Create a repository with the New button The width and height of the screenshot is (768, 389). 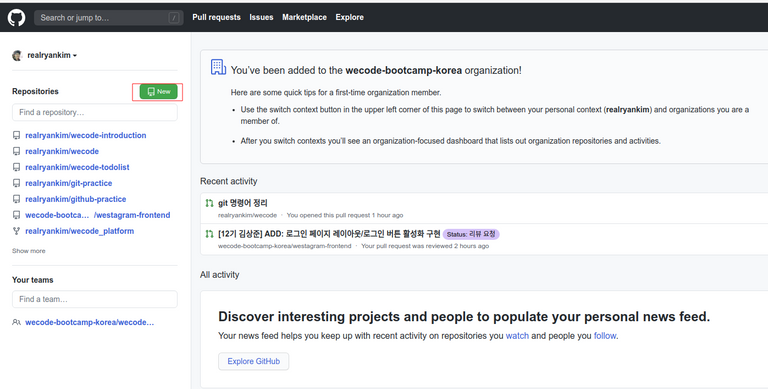point(158,92)
